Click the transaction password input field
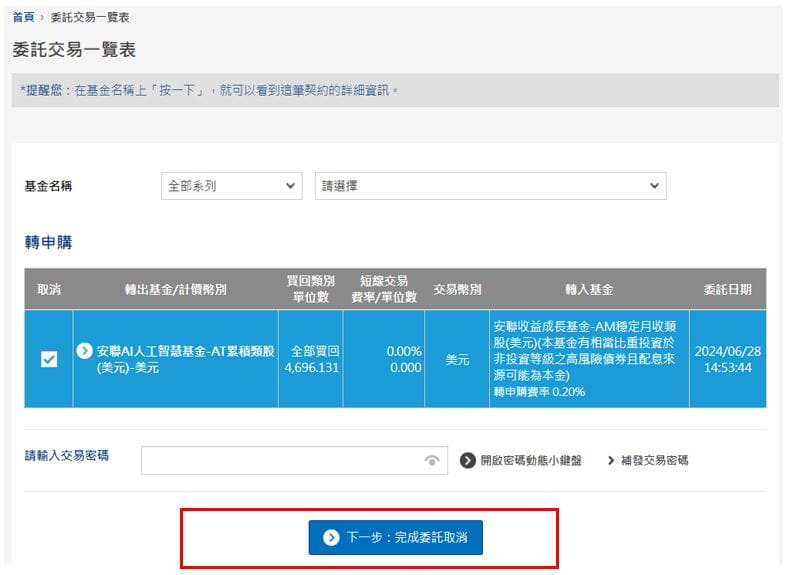This screenshot has height=575, width=794. point(282,460)
